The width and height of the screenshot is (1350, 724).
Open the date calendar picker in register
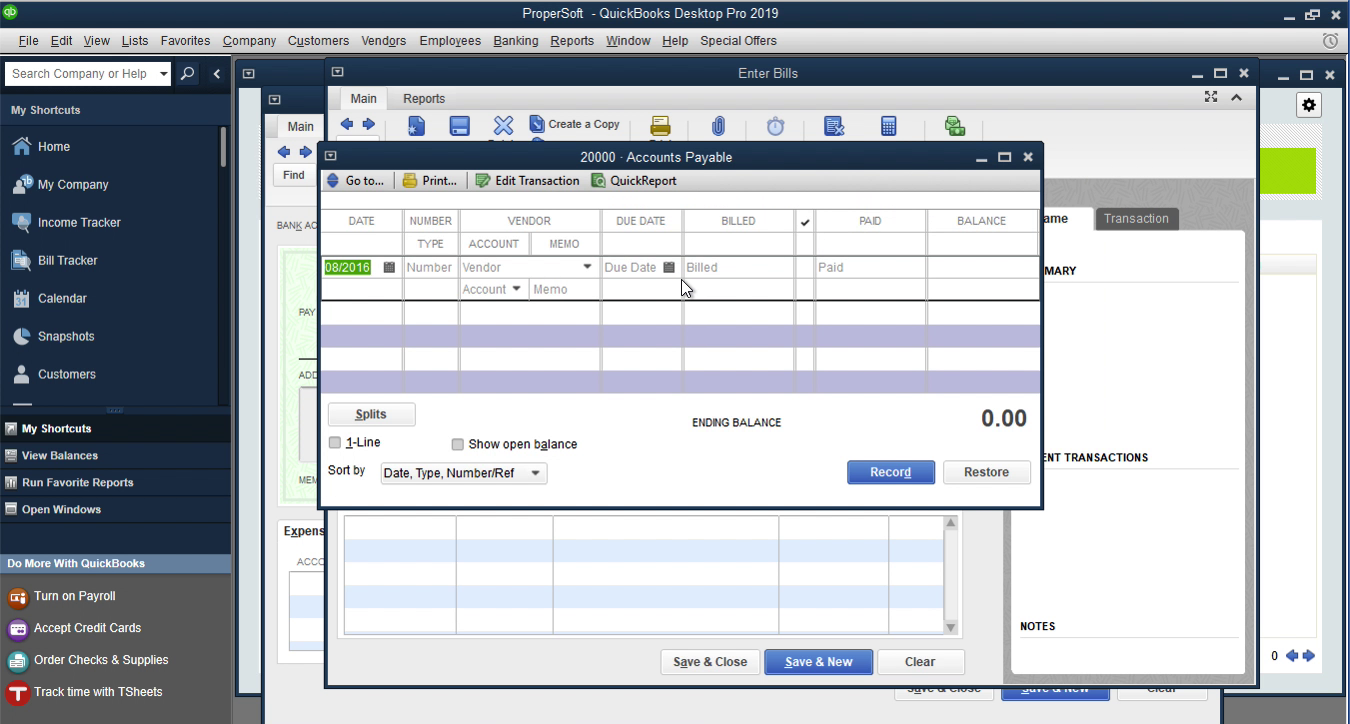[390, 268]
